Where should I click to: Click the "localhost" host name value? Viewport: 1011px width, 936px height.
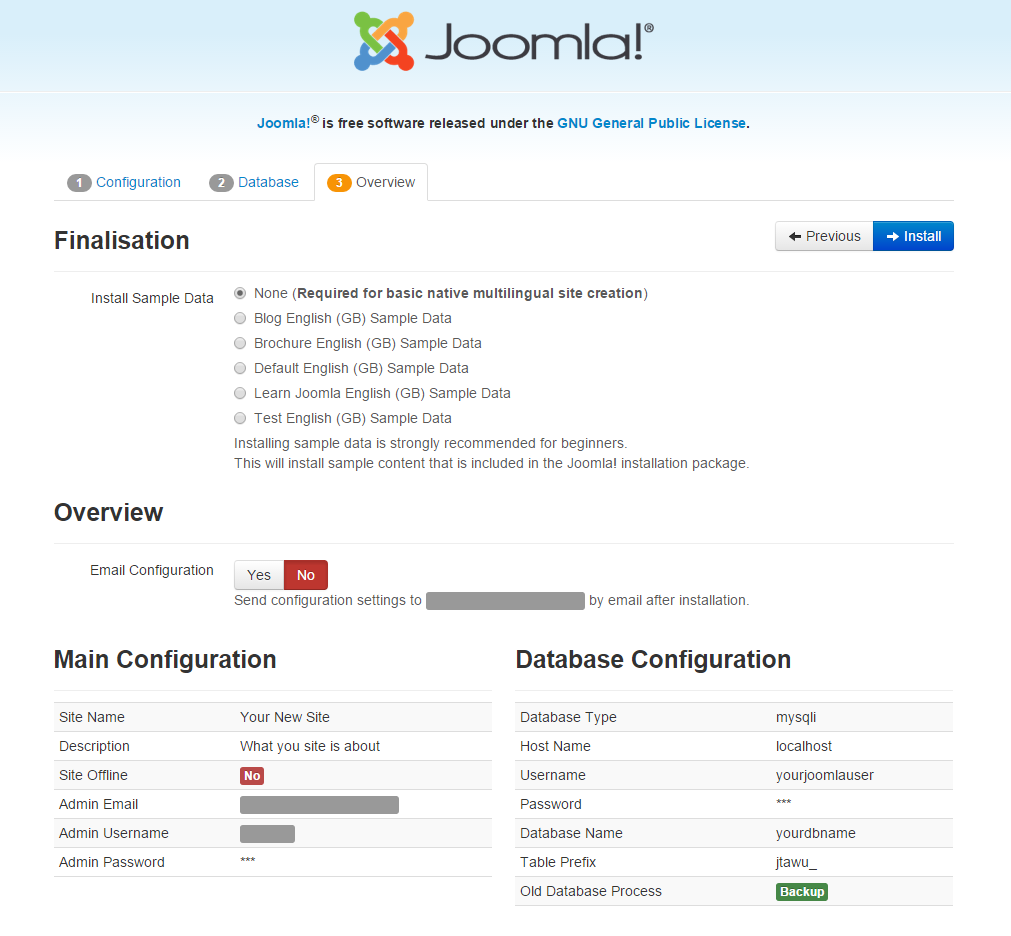pos(803,746)
